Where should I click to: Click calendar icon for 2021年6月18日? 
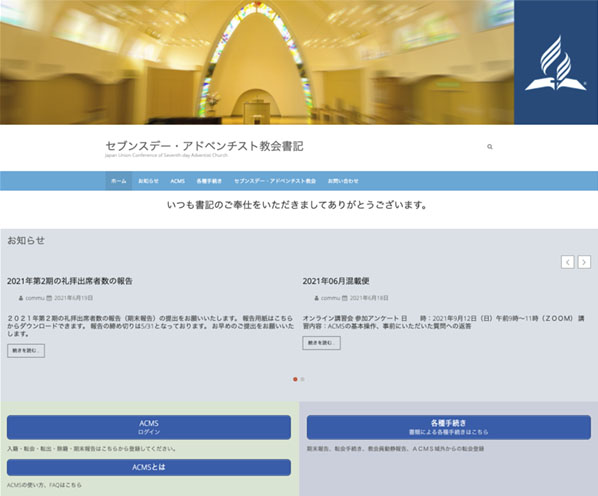tap(345, 298)
